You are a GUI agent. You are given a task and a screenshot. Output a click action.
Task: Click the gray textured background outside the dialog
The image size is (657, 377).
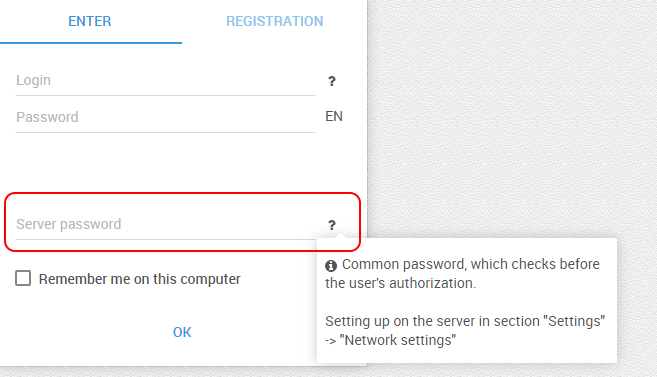pos(511,117)
